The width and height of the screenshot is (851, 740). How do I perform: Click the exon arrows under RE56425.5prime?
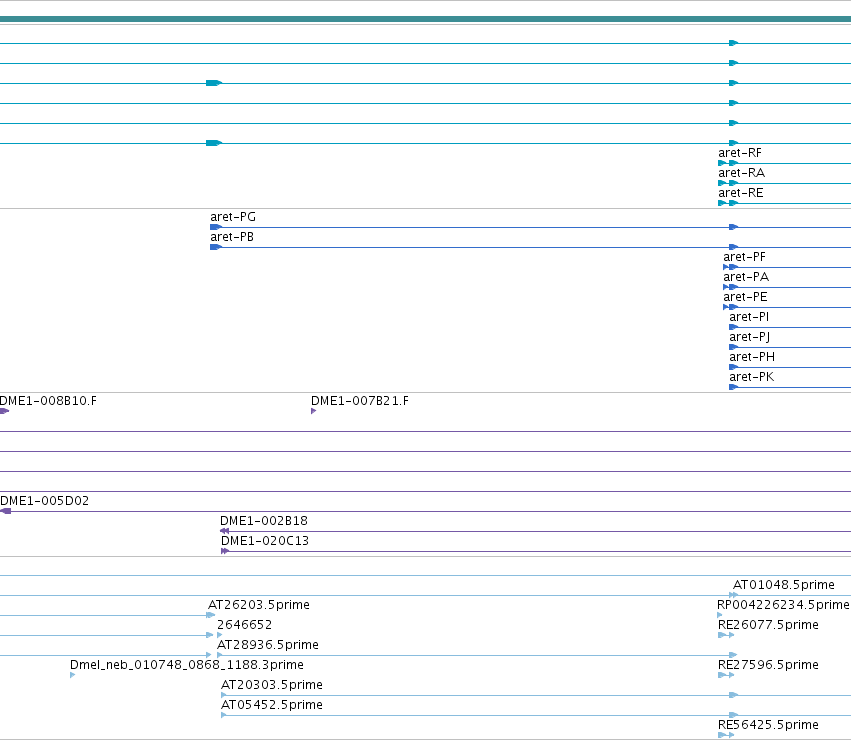[726, 735]
